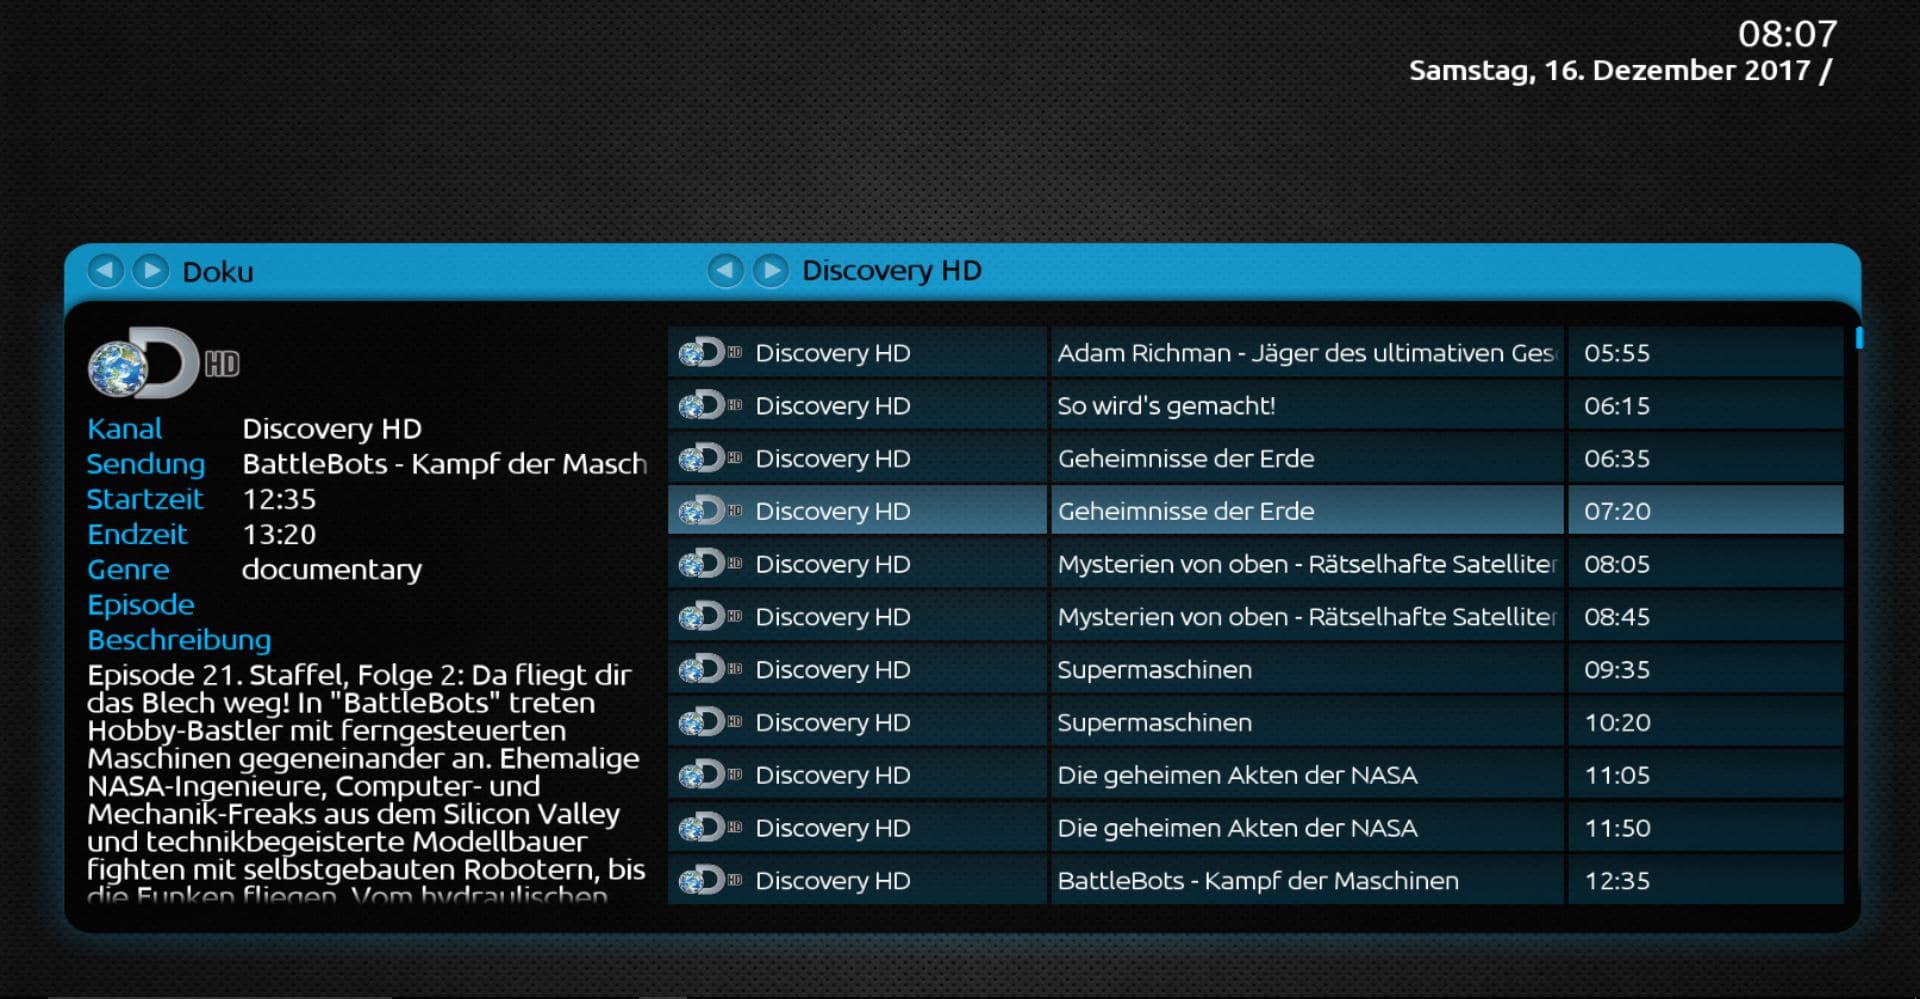Screen dimensions: 1920x999
Task: Click the Discovery logo in the 12:35 row
Action: (x=710, y=880)
